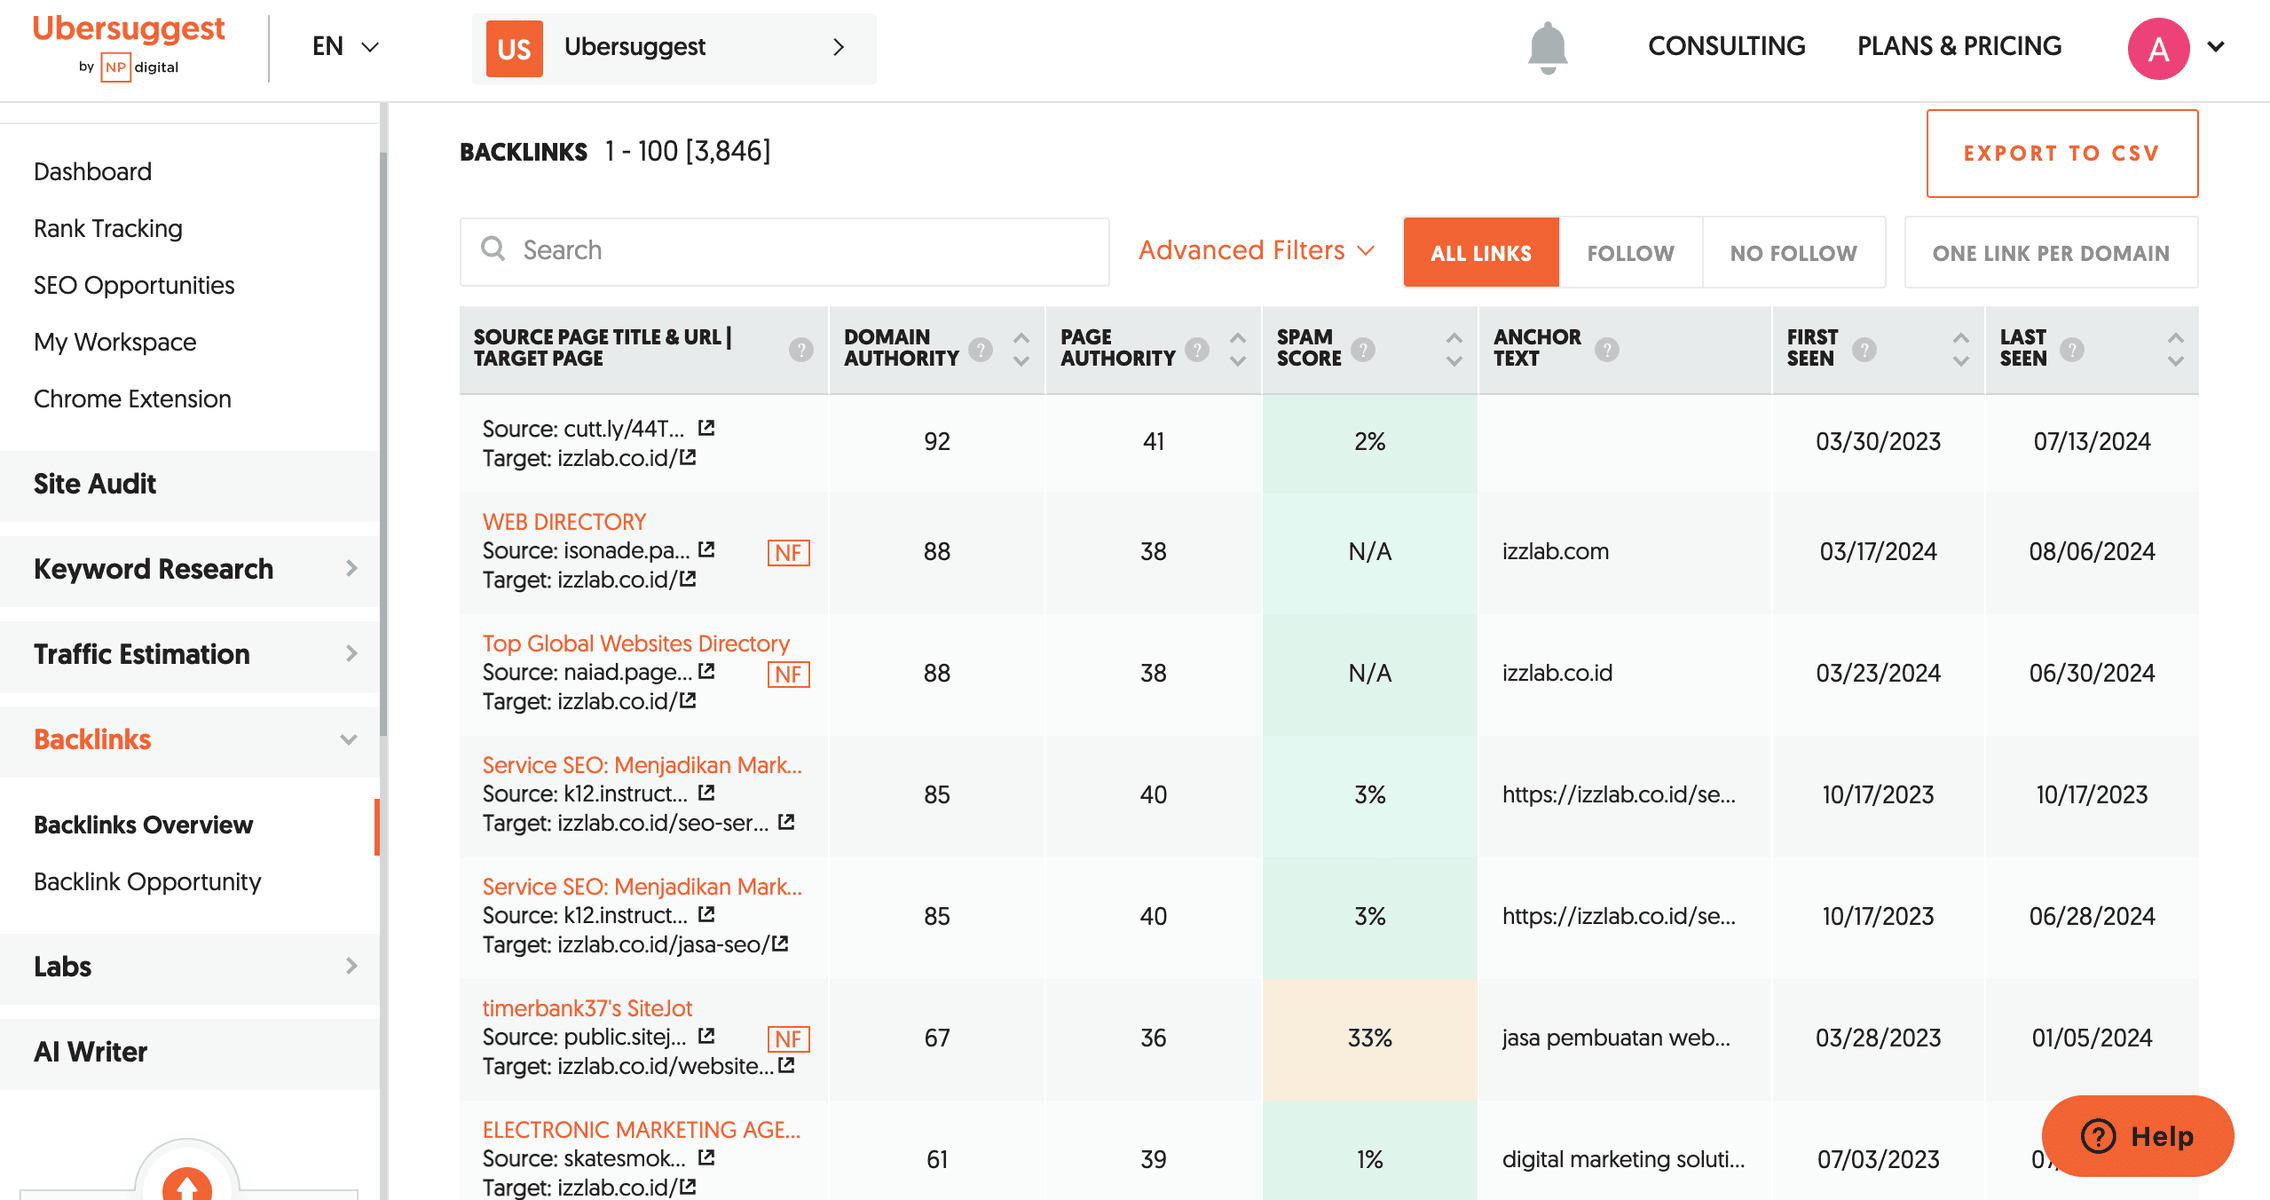The image size is (2270, 1200).
Task: Open public.sitej source external link icon
Action: coord(706,1036)
